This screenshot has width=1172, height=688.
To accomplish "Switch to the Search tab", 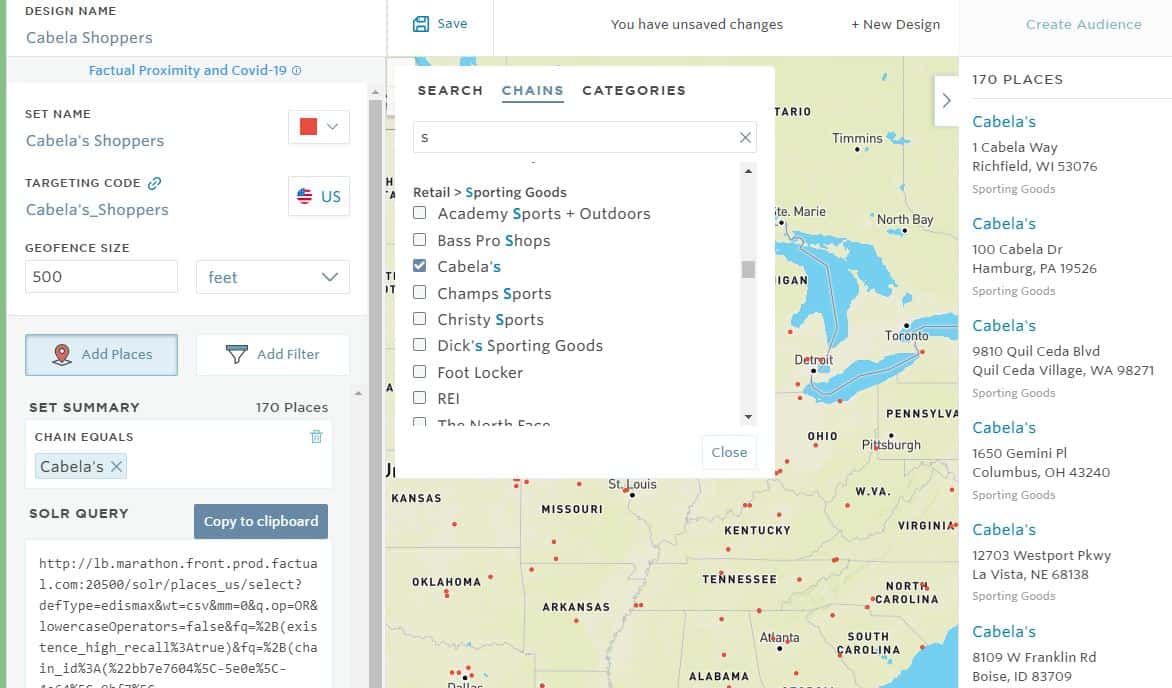I will click(x=450, y=90).
